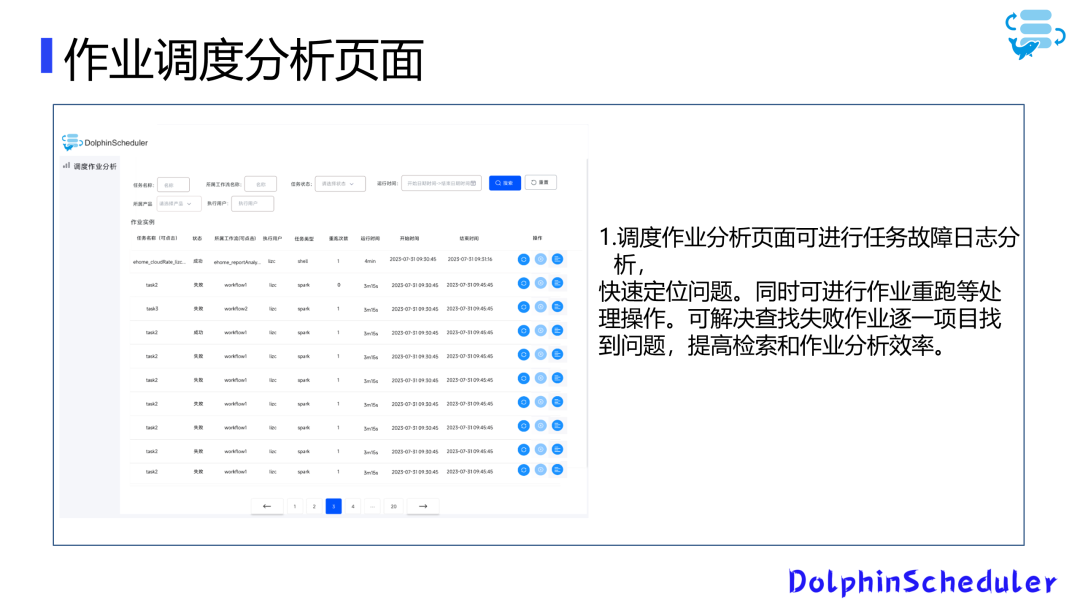Click the shell task type cell
Image resolution: width=1080 pixels, height=608 pixels.
[303, 261]
